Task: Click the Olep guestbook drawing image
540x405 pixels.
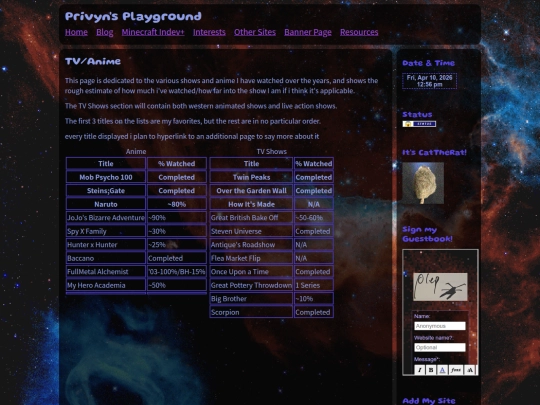Action: [440, 287]
